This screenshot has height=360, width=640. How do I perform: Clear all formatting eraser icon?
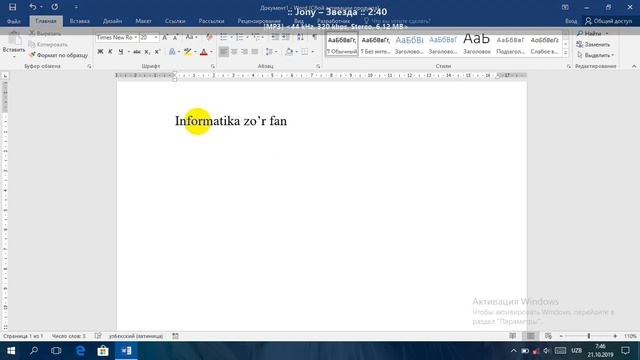[209, 38]
